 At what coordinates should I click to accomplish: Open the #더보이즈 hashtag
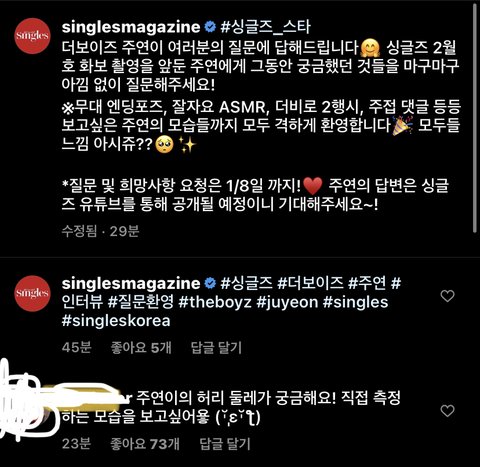tap(310, 283)
